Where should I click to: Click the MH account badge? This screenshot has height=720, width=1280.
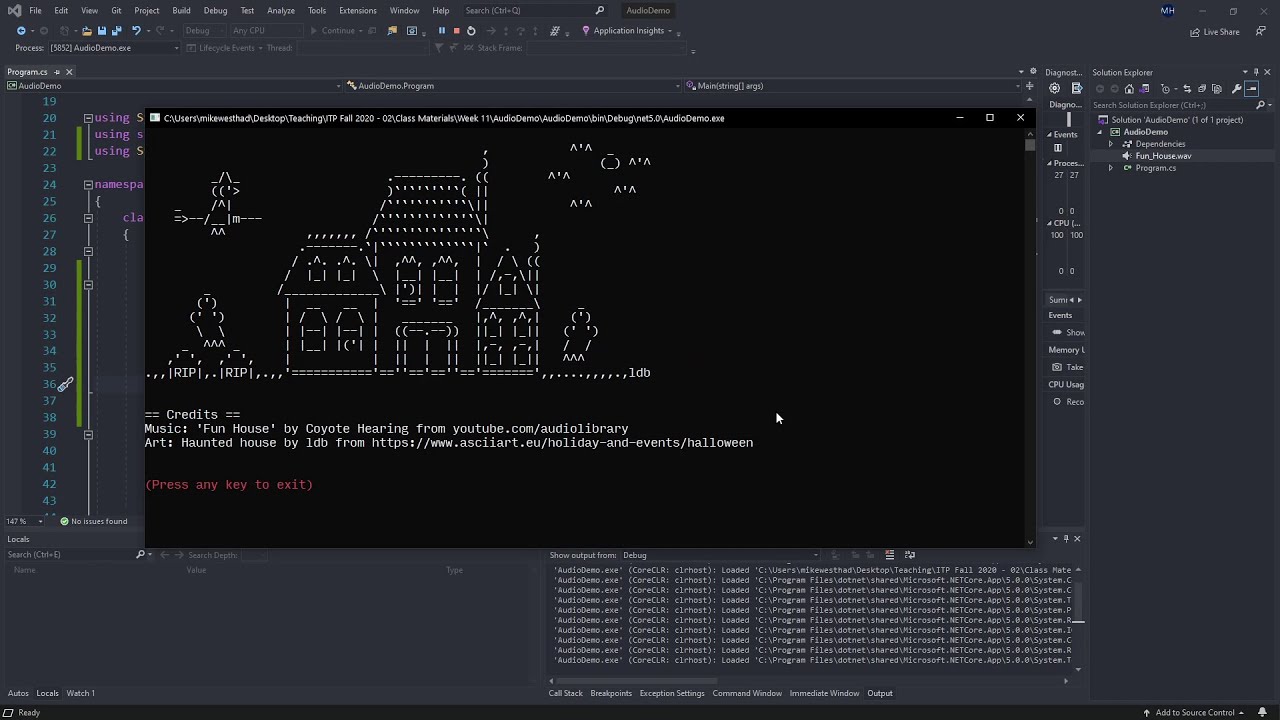coord(1167,11)
